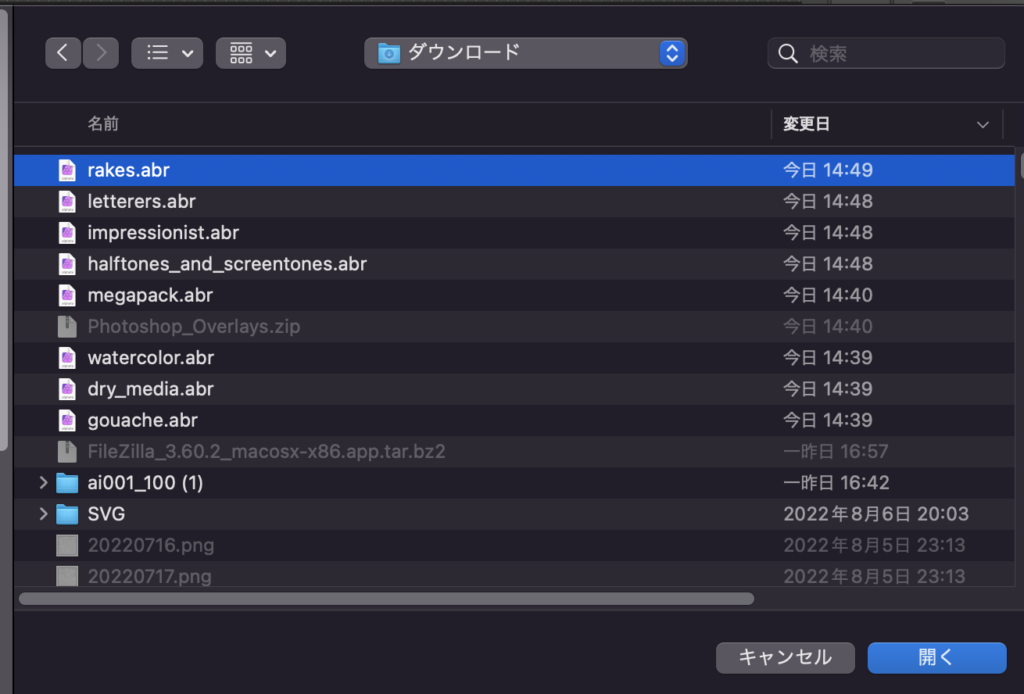Select the impressionist.abr brush file icon
The width and height of the screenshot is (1024, 694).
coord(67,233)
